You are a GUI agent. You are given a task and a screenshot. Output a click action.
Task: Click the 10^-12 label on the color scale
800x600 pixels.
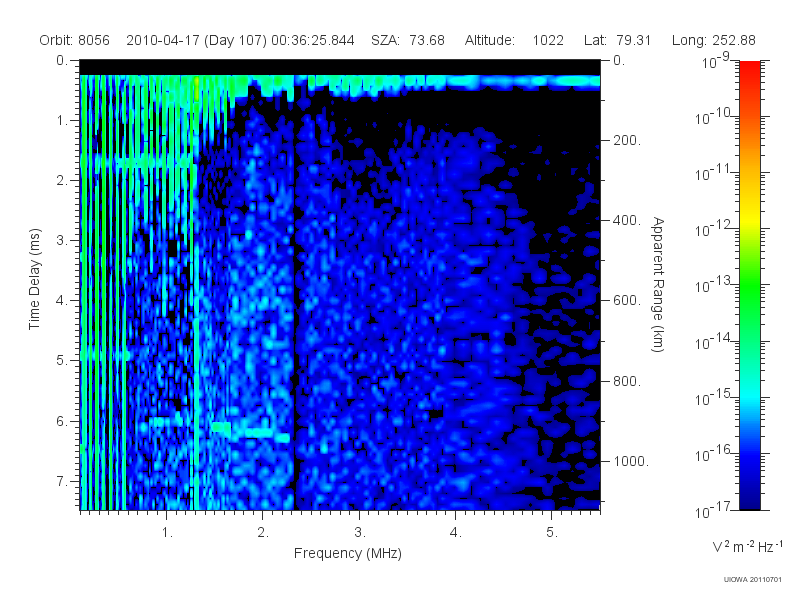pos(714,229)
